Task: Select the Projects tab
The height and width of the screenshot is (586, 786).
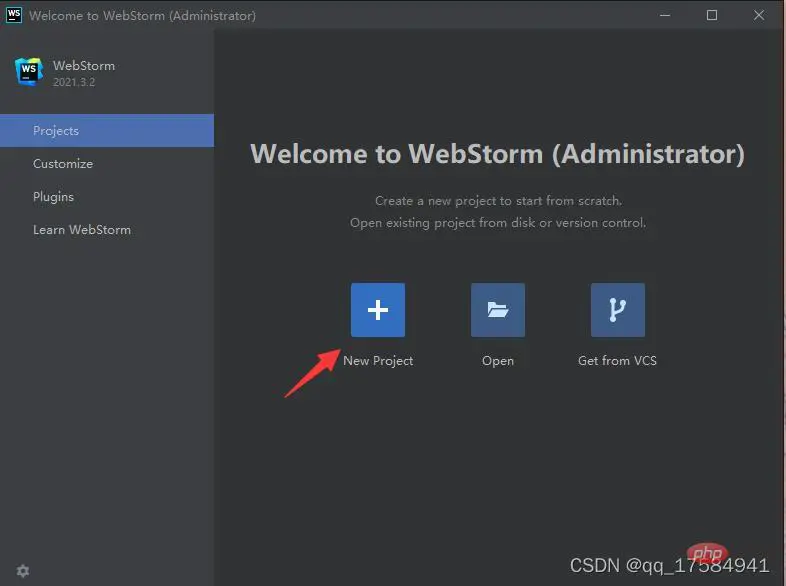Action: 107,130
